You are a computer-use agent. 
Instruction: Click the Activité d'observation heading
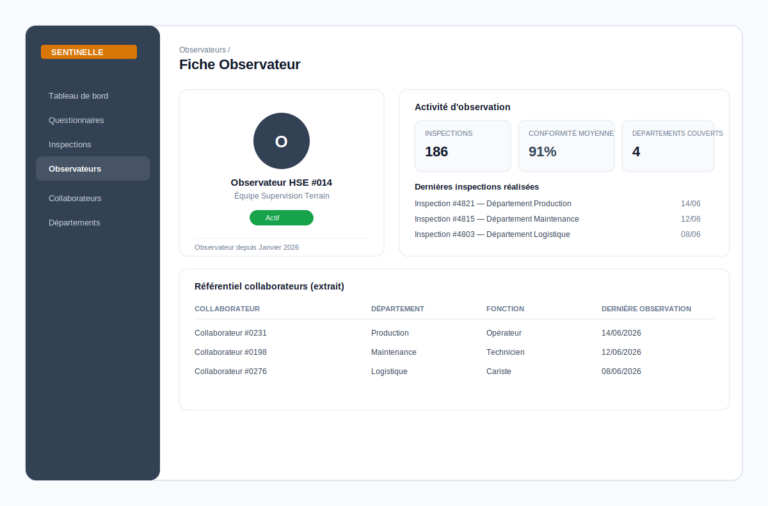tap(462, 107)
